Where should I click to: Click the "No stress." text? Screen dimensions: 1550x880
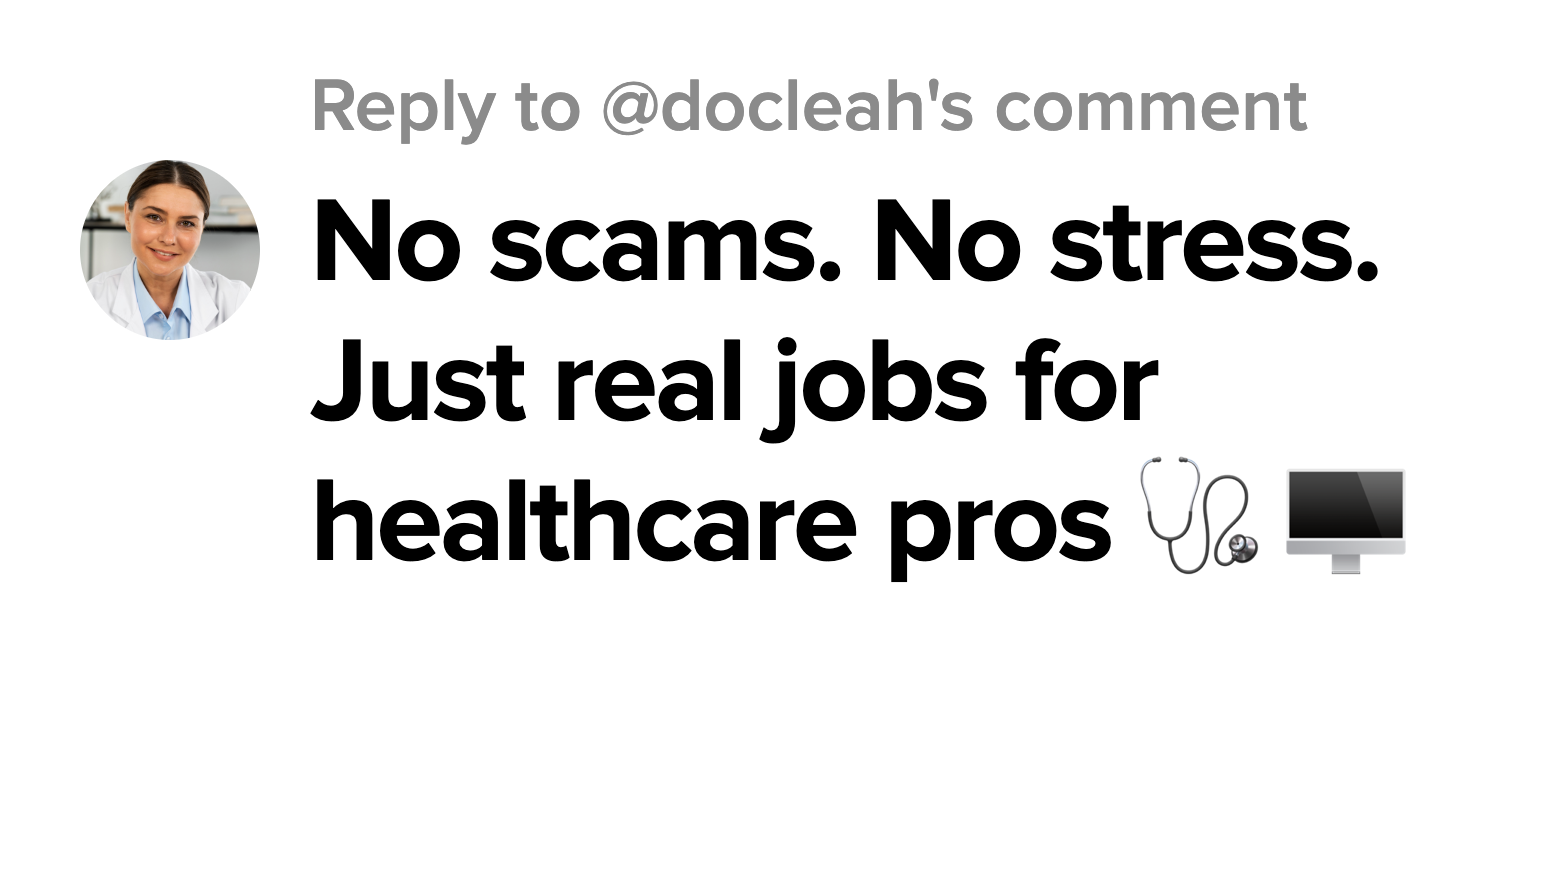pyautogui.click(x=1127, y=241)
